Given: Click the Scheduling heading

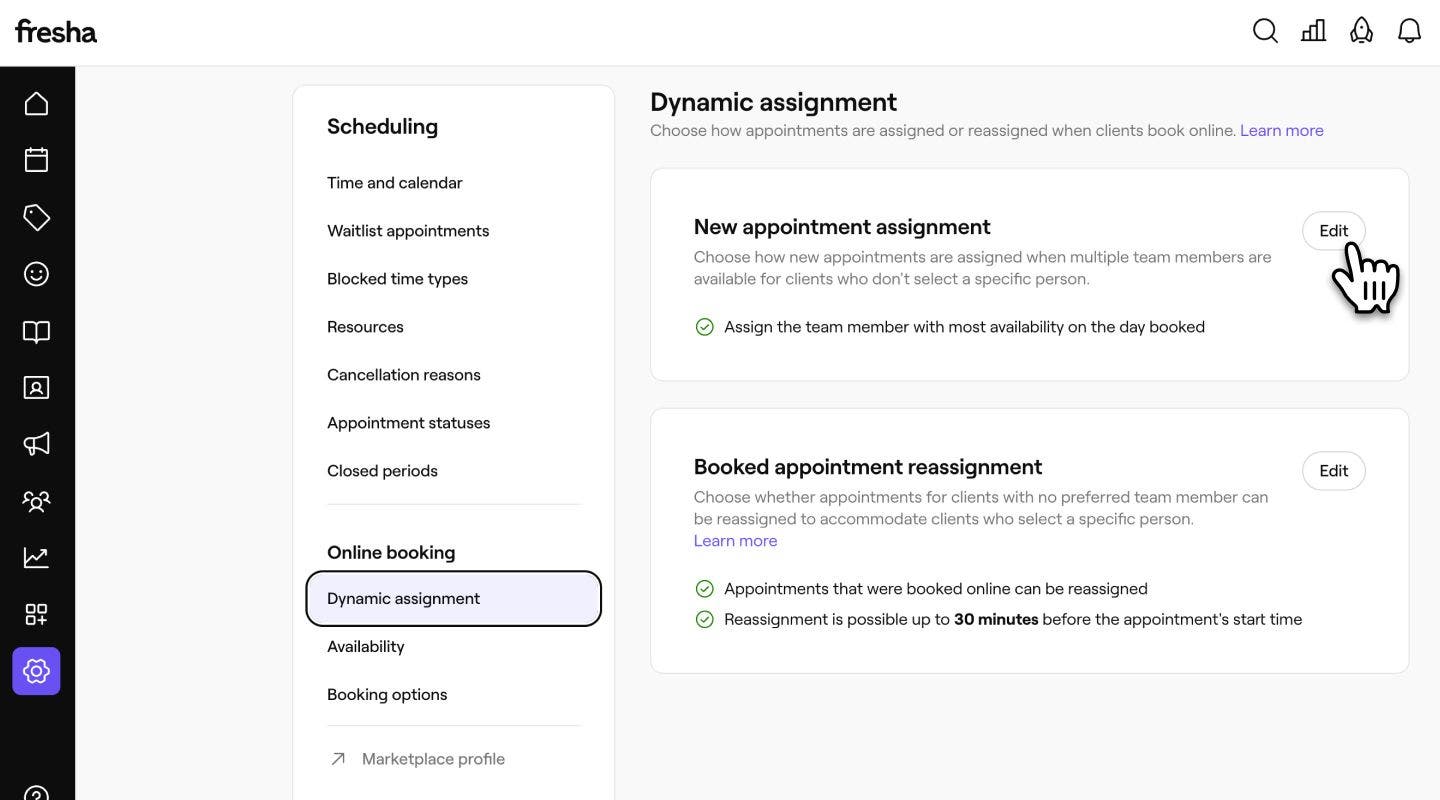Looking at the screenshot, I should (x=382, y=127).
